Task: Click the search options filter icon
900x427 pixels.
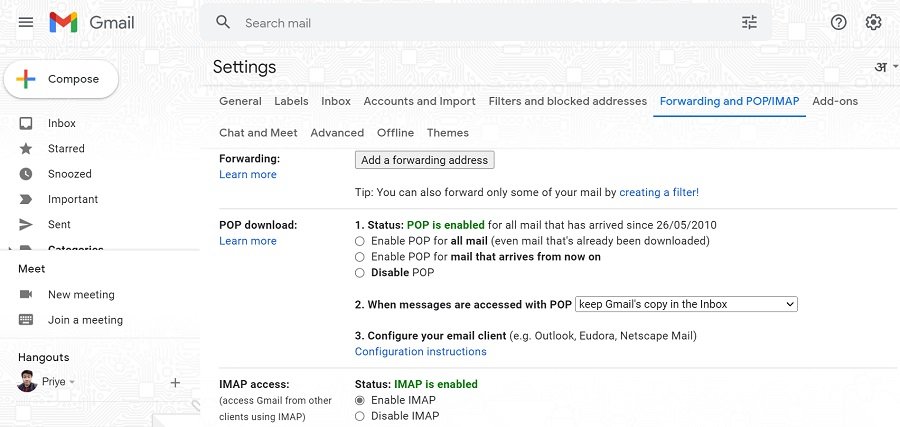Action: [x=749, y=22]
